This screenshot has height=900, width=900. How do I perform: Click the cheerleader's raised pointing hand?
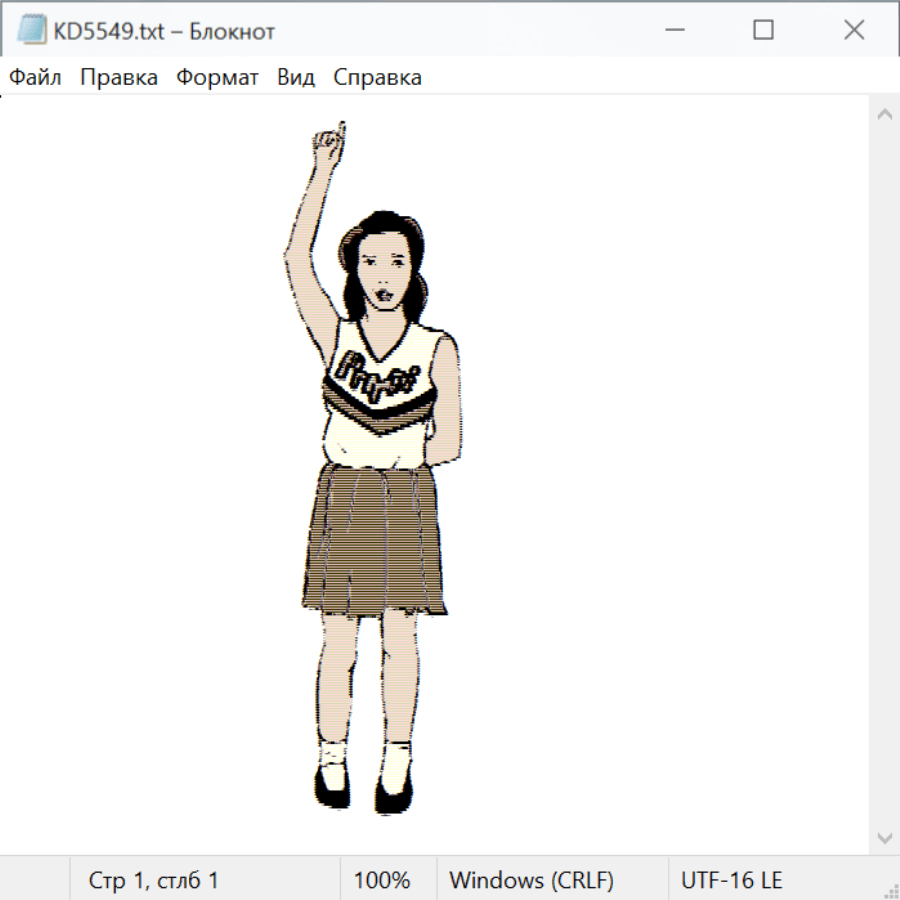click(x=329, y=146)
